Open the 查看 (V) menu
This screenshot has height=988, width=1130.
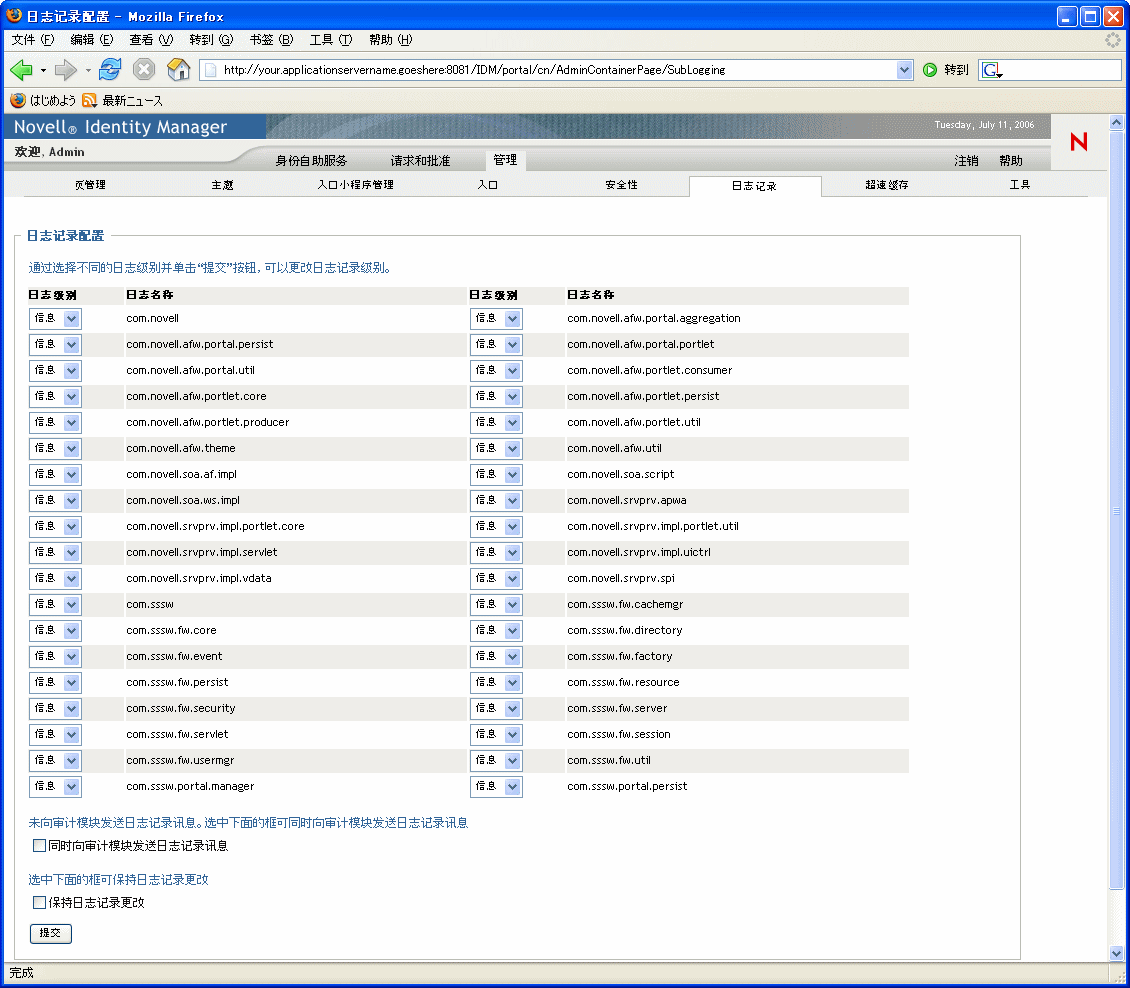point(151,40)
